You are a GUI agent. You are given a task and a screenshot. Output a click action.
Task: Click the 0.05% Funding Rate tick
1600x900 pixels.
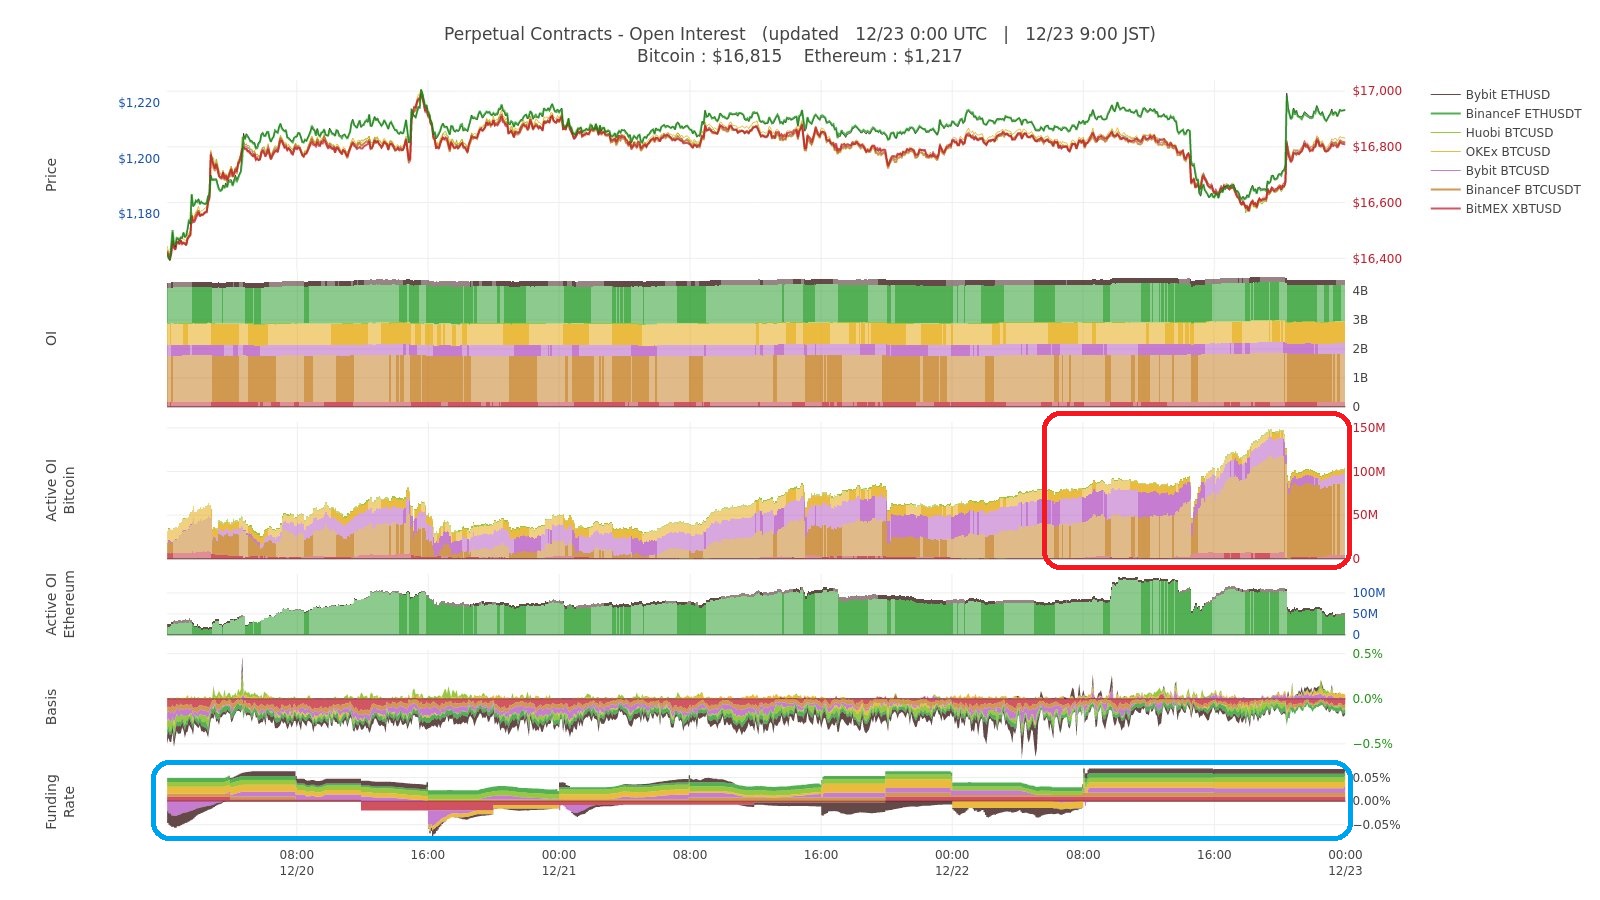[x=1371, y=778]
